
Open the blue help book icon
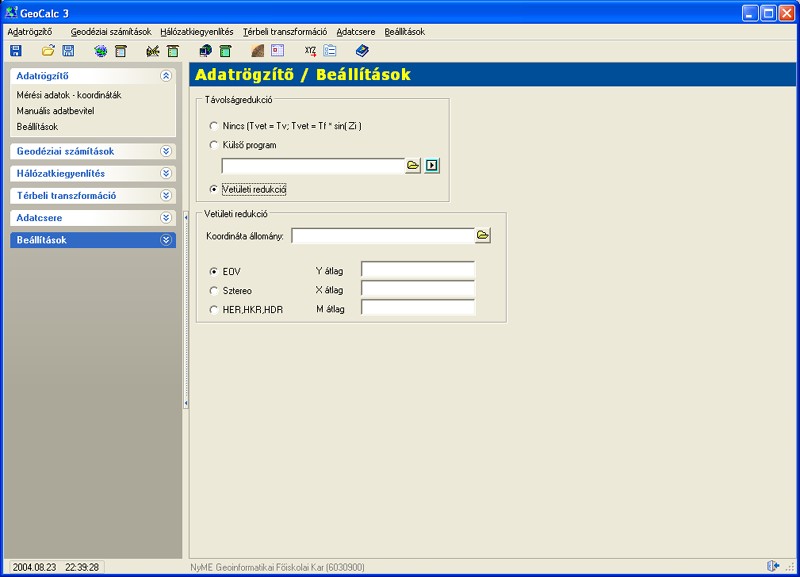tap(362, 51)
